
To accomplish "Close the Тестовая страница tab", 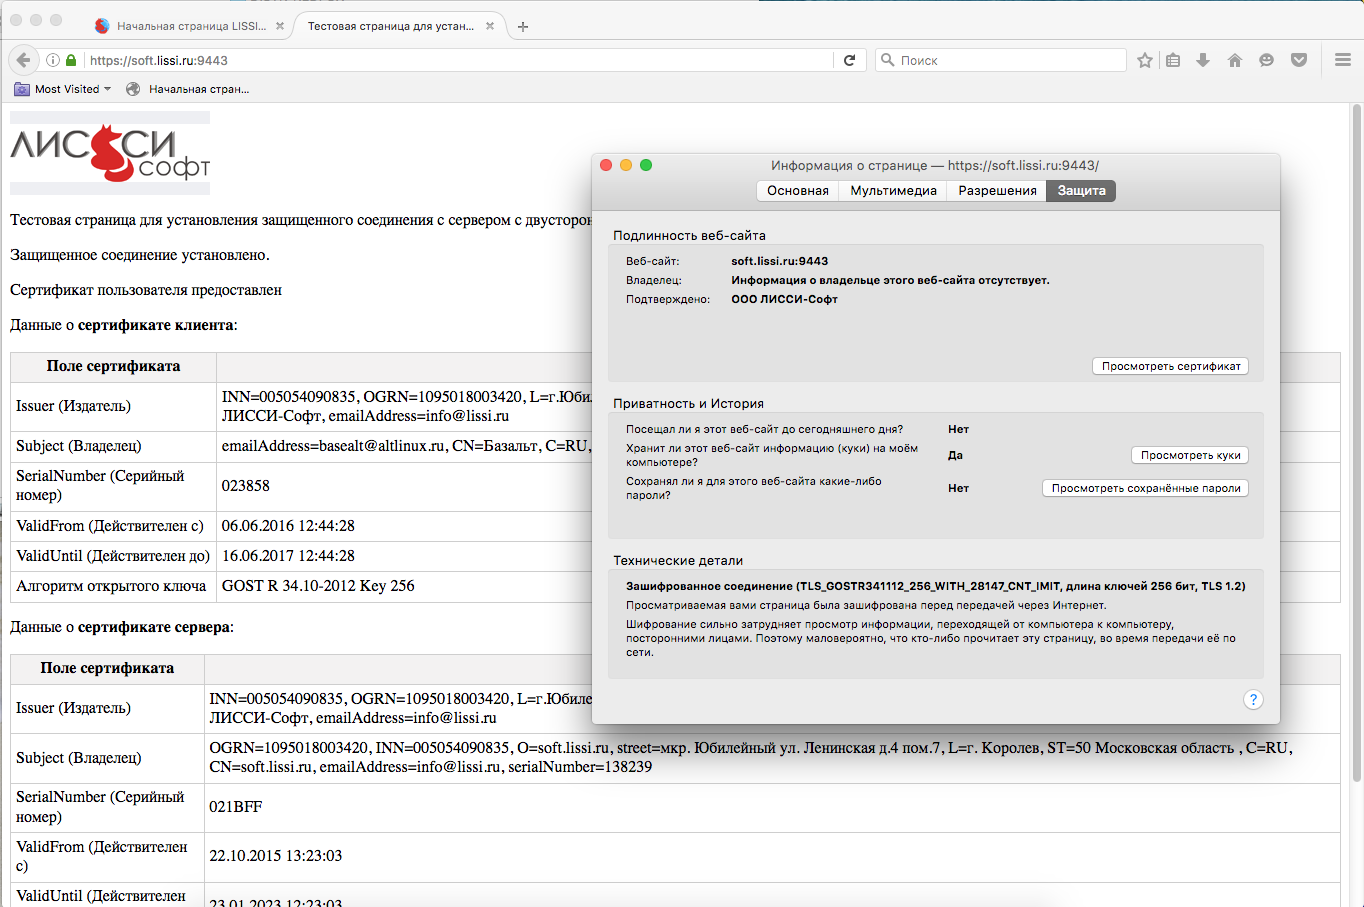I will [490, 26].
